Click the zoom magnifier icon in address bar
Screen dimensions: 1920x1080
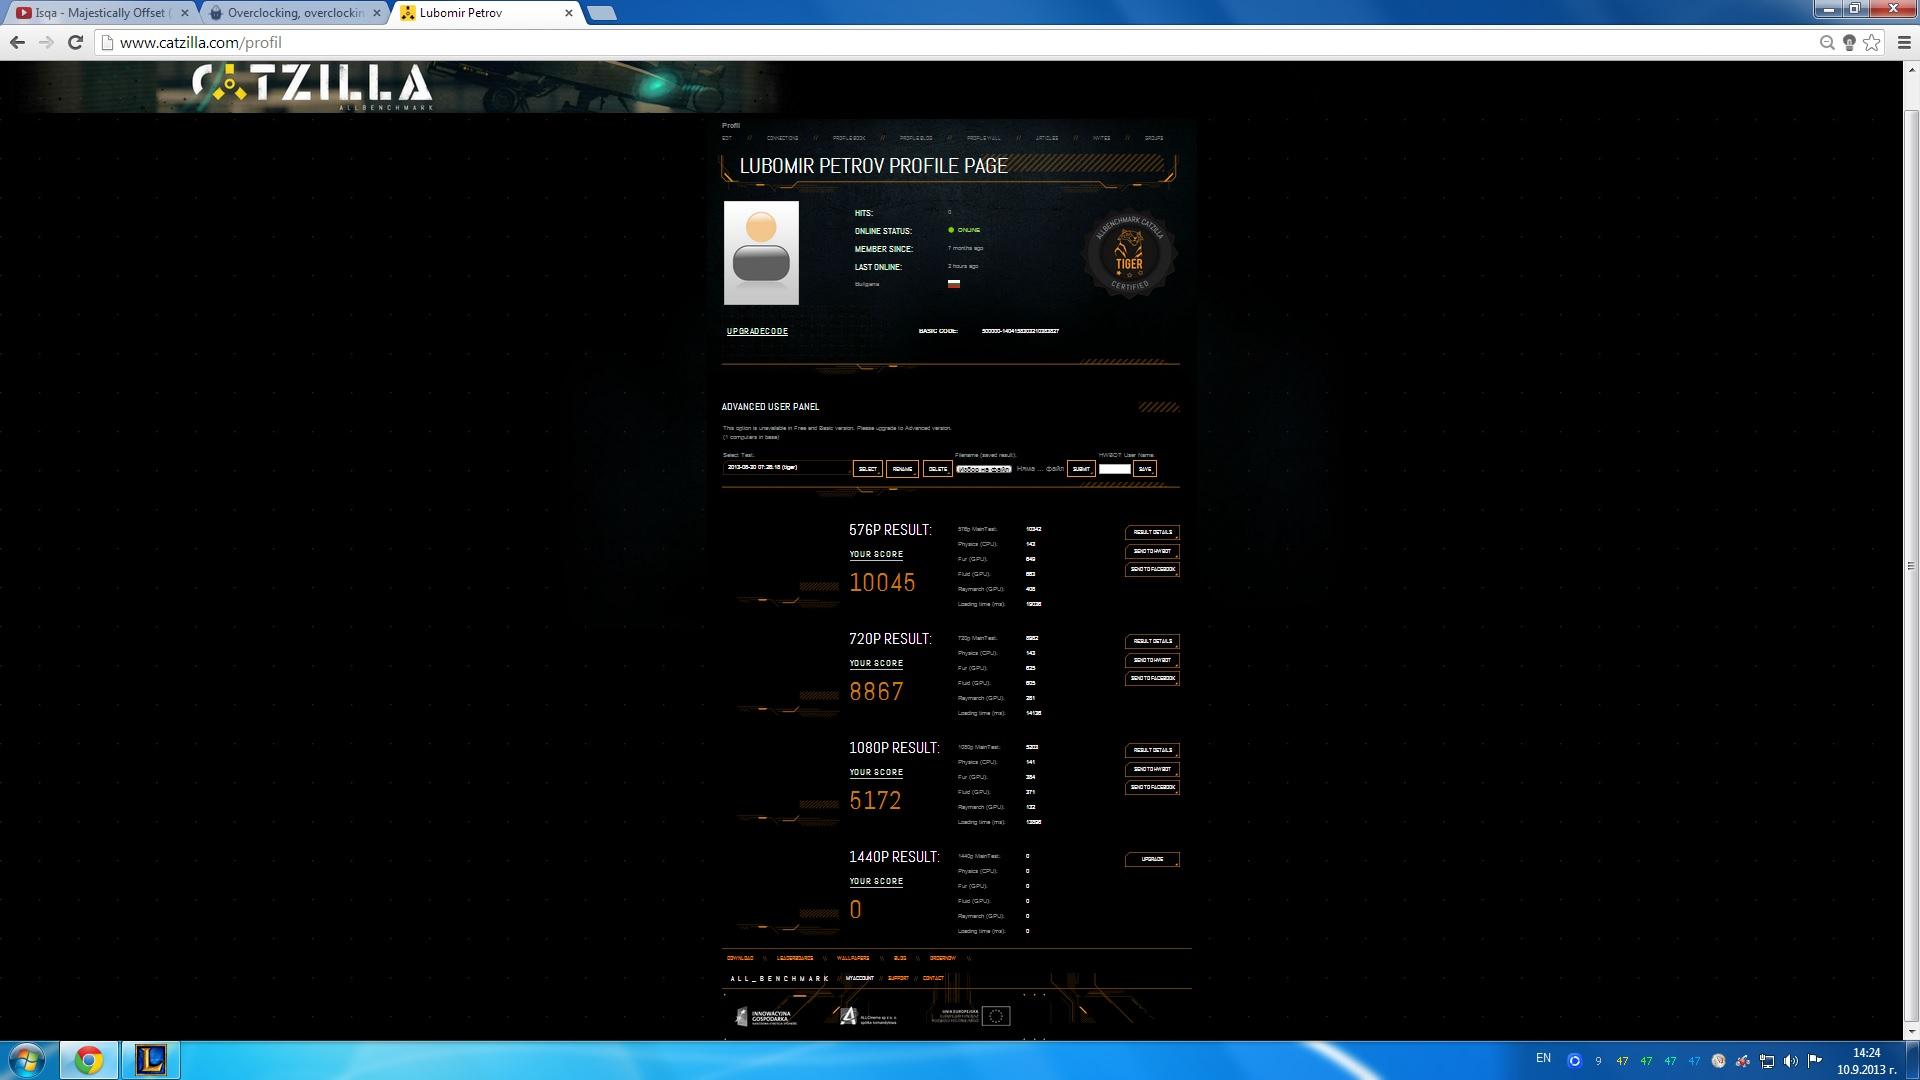coord(1827,42)
